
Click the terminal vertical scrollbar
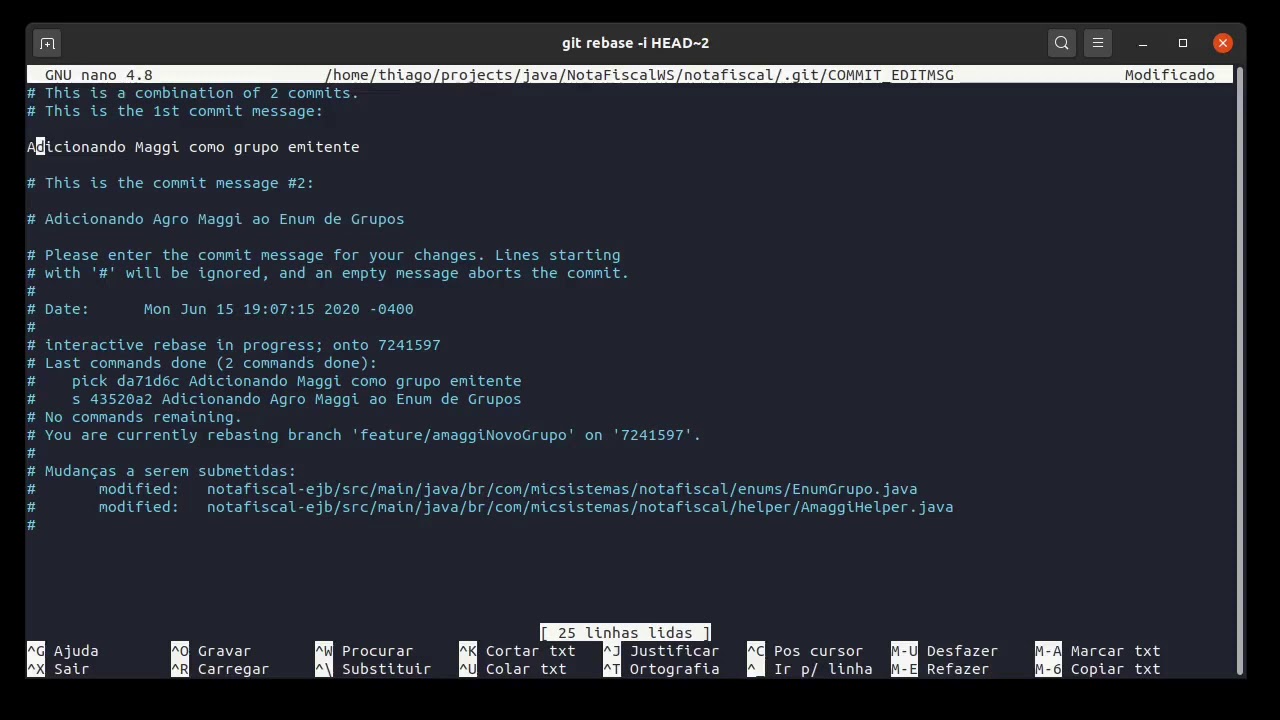coord(1241,370)
